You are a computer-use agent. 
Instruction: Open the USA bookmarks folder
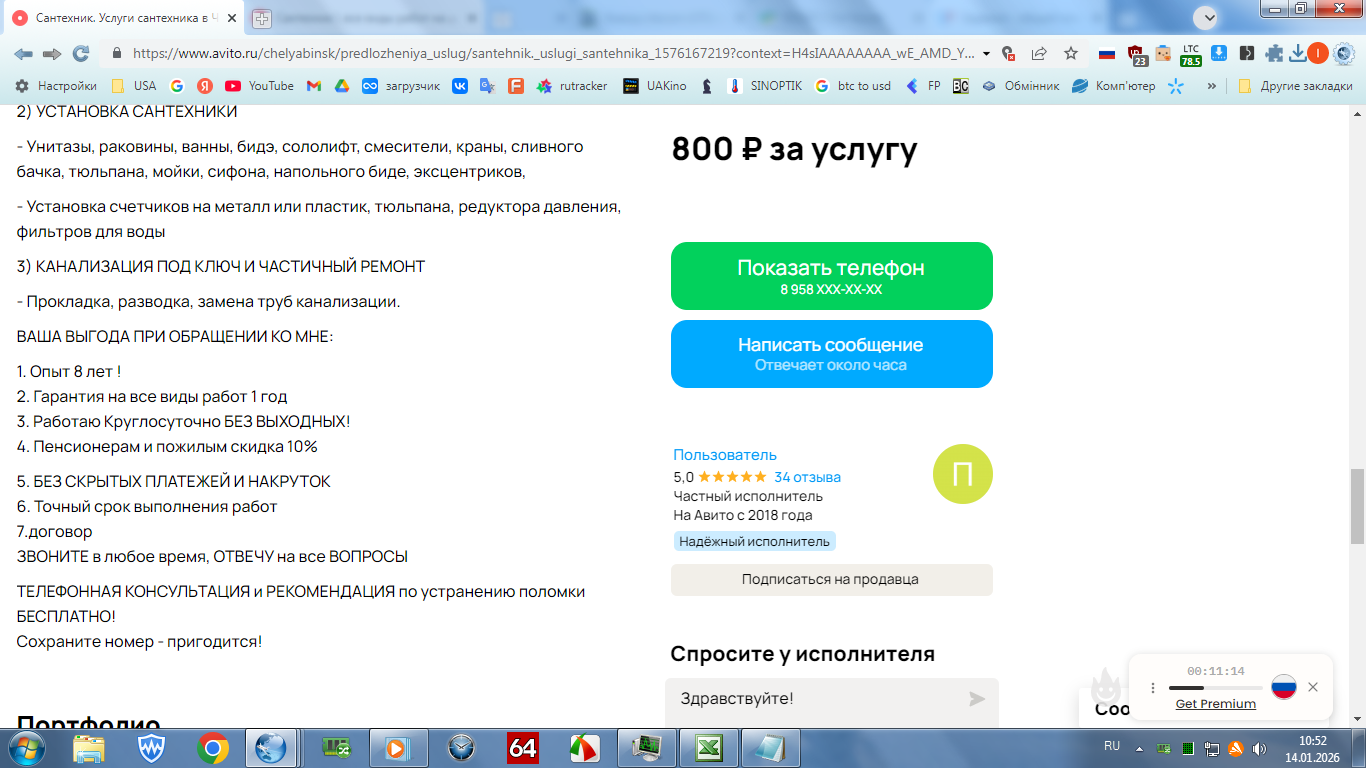[133, 86]
